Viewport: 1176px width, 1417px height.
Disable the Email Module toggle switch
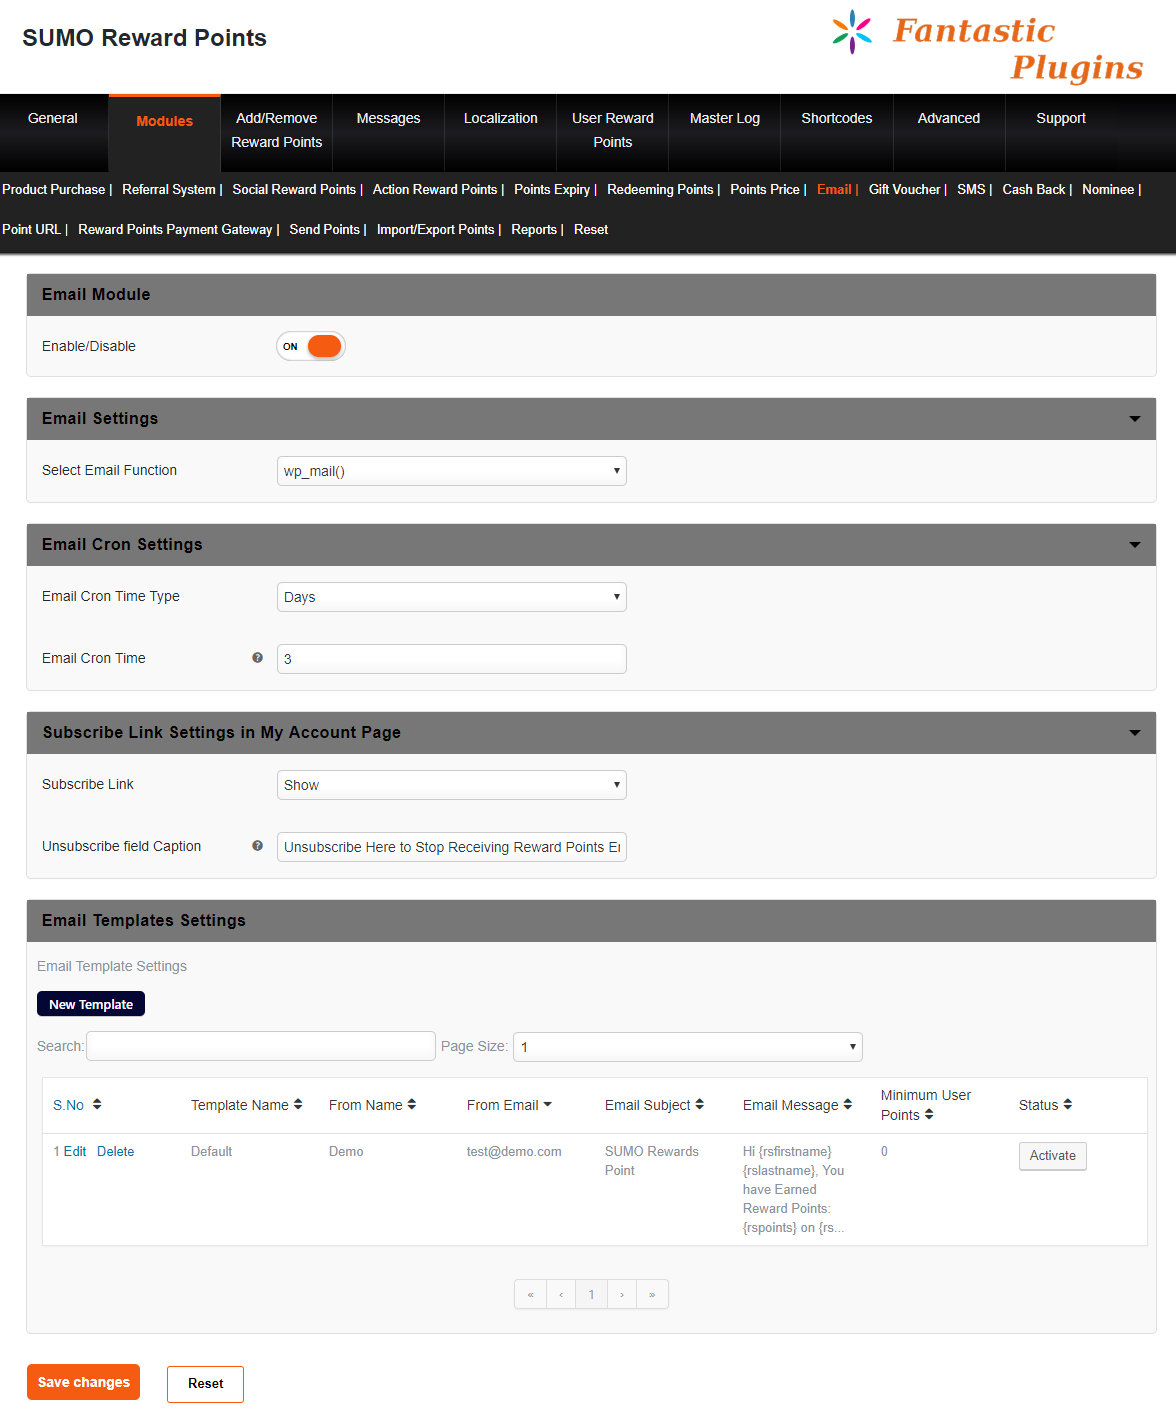click(311, 347)
